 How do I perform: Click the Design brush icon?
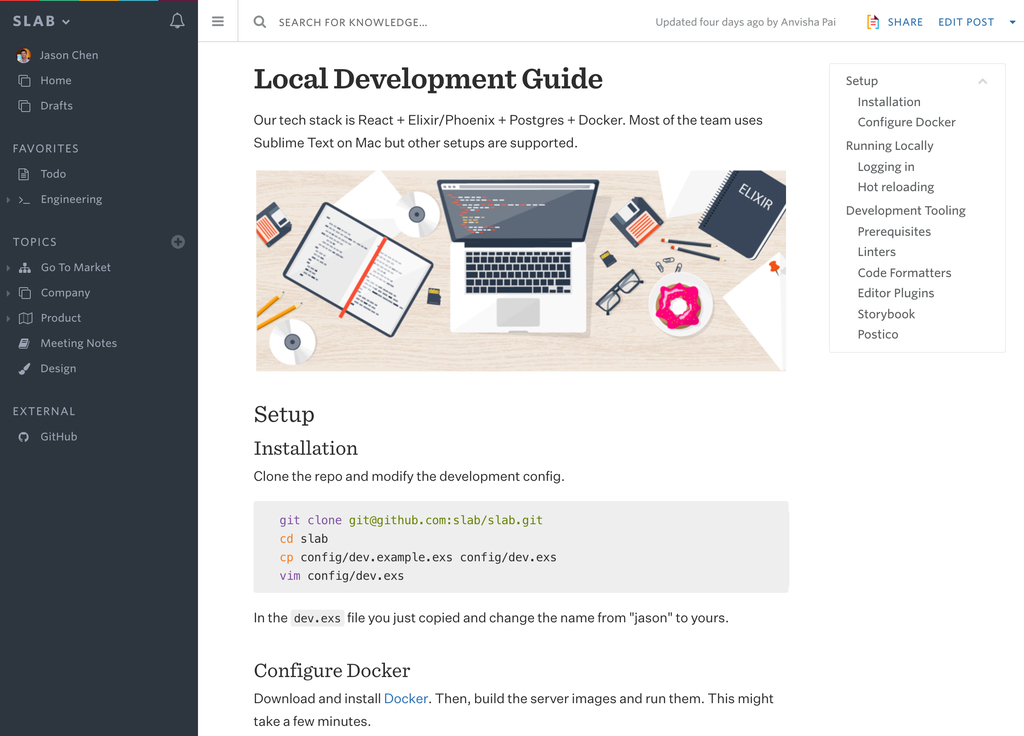point(24,369)
